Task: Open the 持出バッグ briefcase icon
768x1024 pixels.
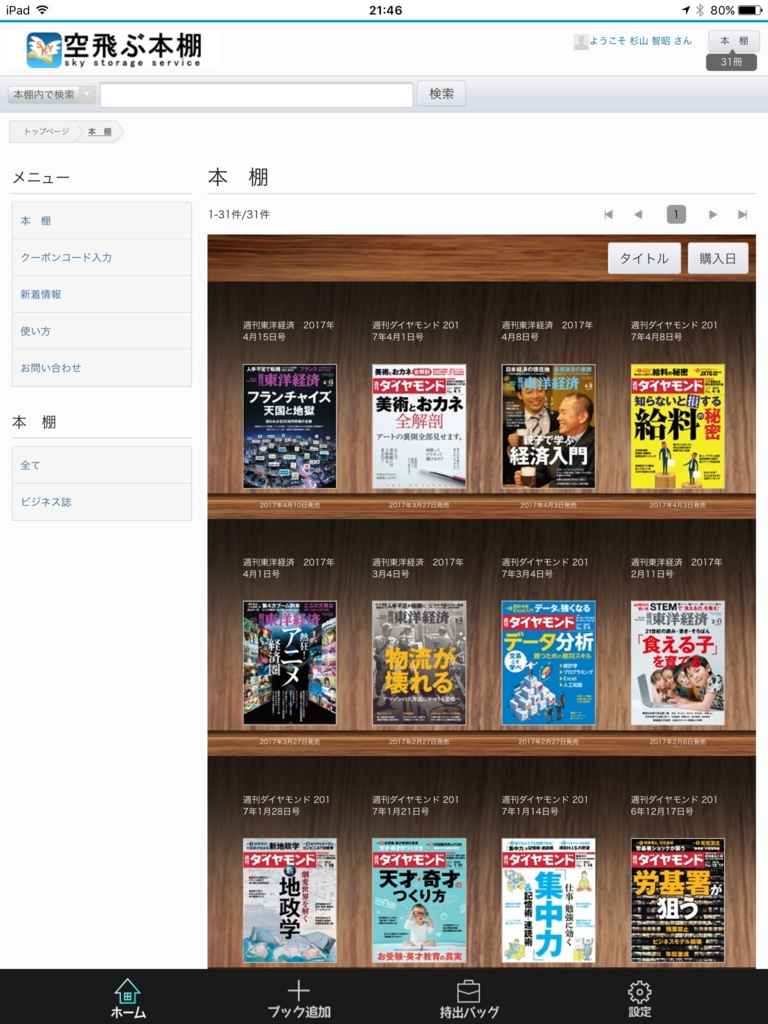Action: click(x=468, y=991)
